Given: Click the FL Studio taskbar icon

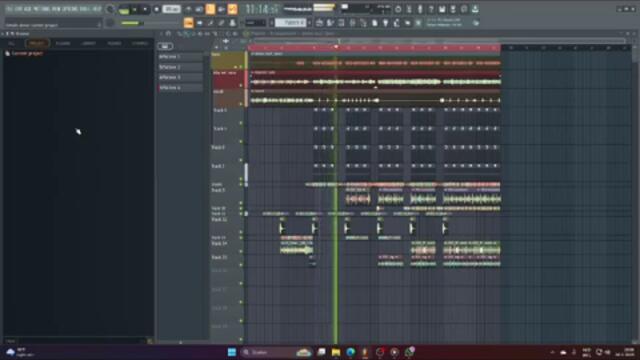Looking at the screenshot, I should click(x=365, y=352).
